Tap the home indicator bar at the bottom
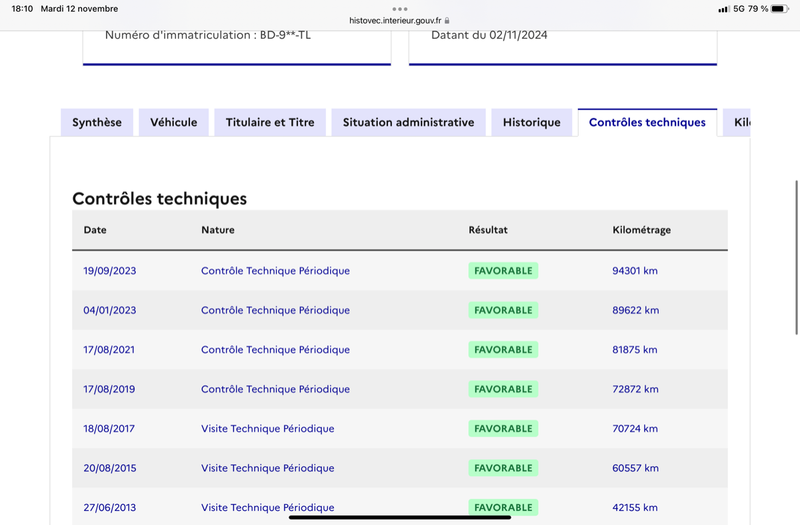 (400, 517)
